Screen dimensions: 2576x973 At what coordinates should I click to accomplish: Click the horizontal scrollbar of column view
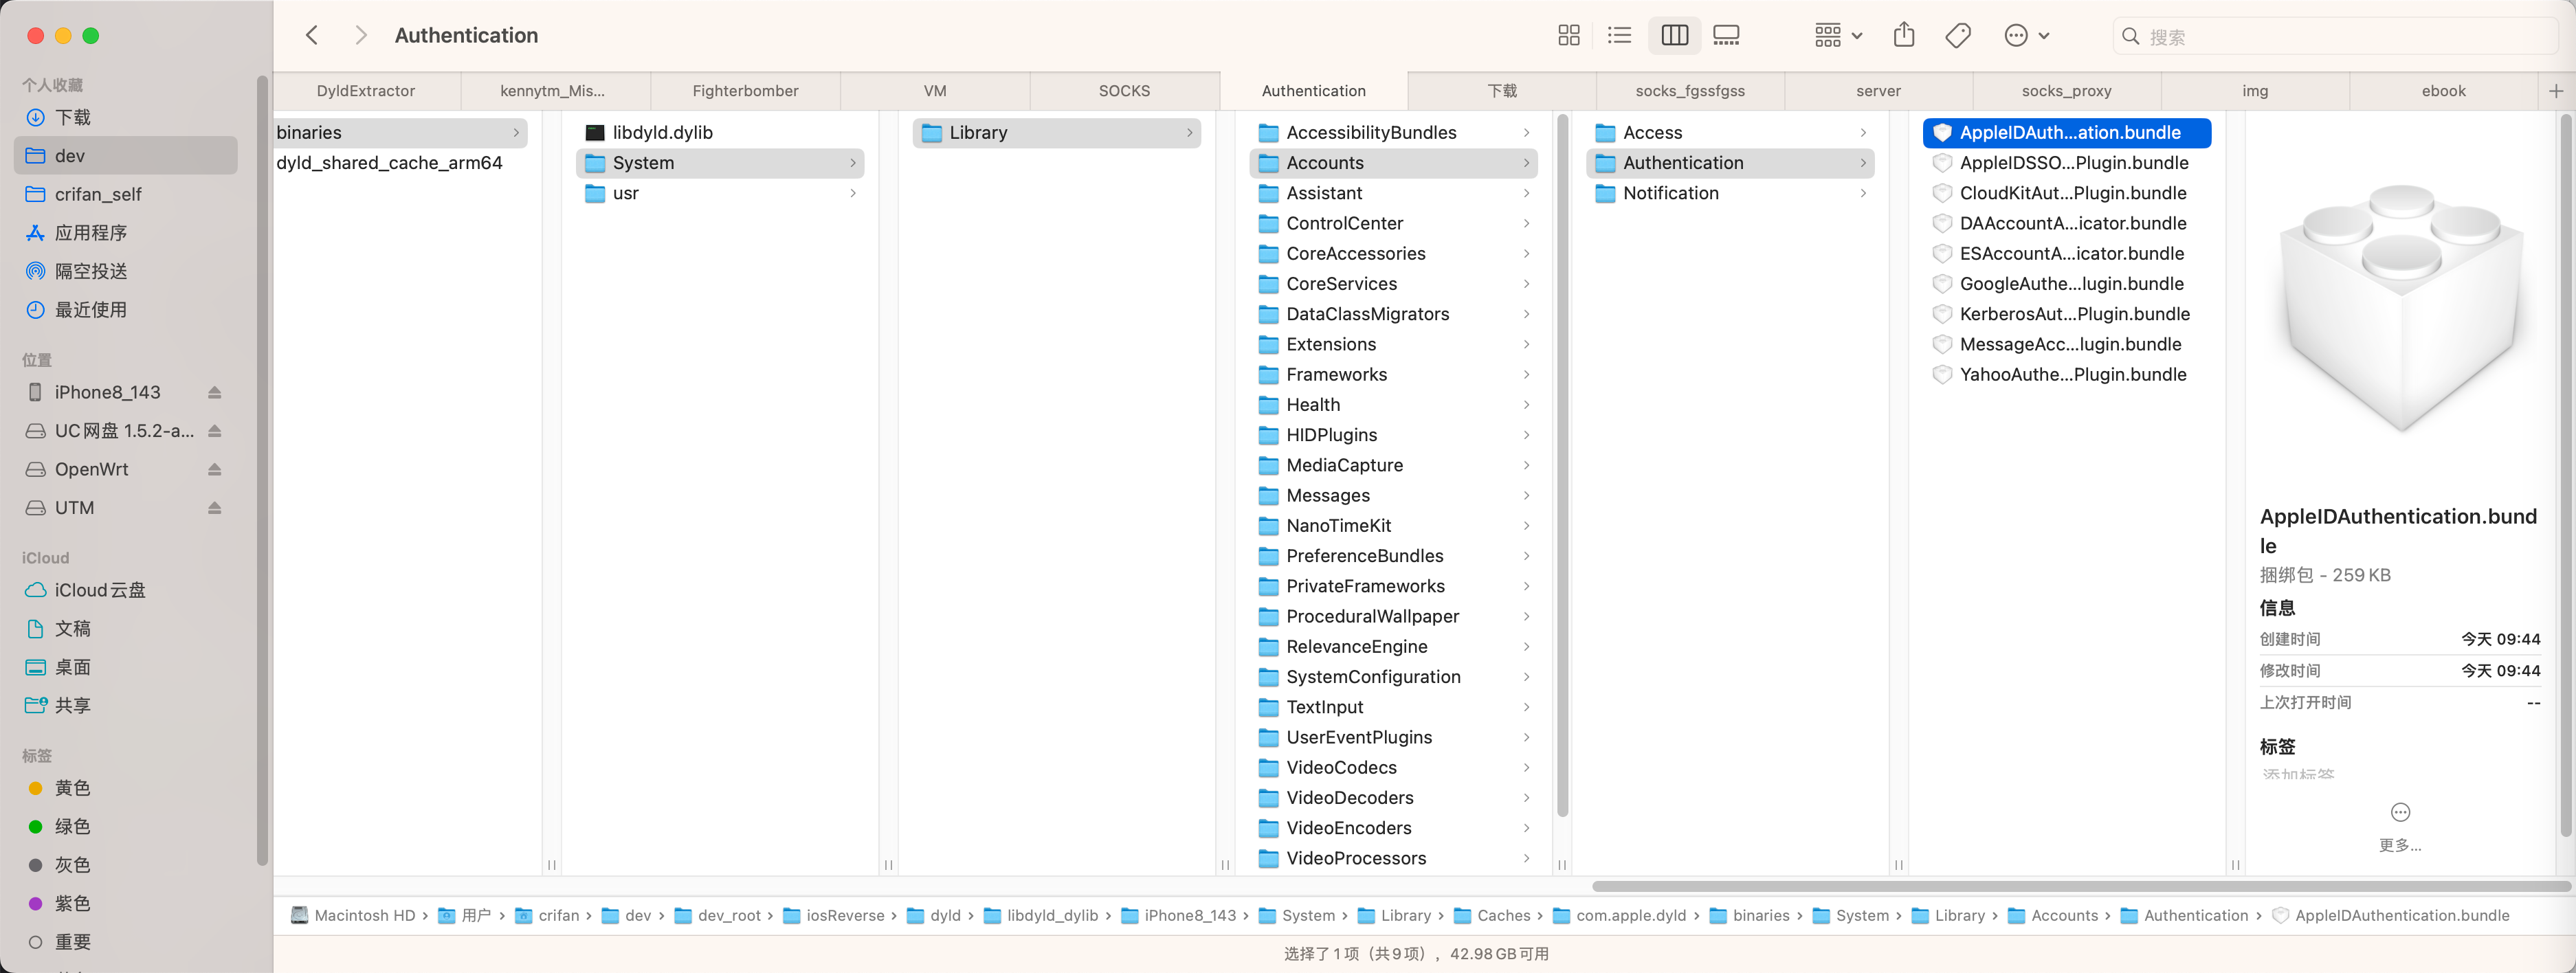2080,887
